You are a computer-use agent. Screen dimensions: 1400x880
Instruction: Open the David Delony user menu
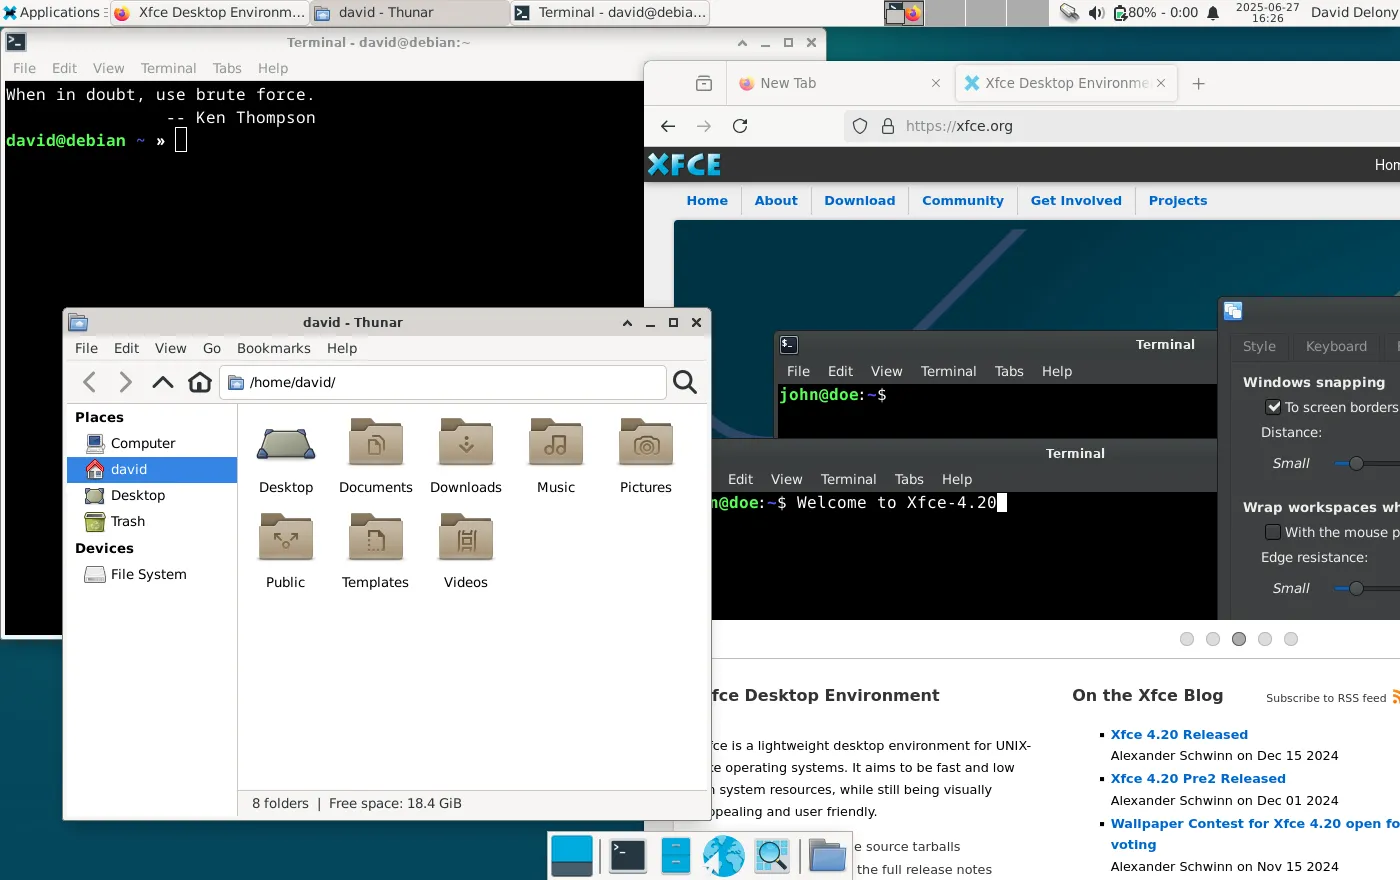1353,13
